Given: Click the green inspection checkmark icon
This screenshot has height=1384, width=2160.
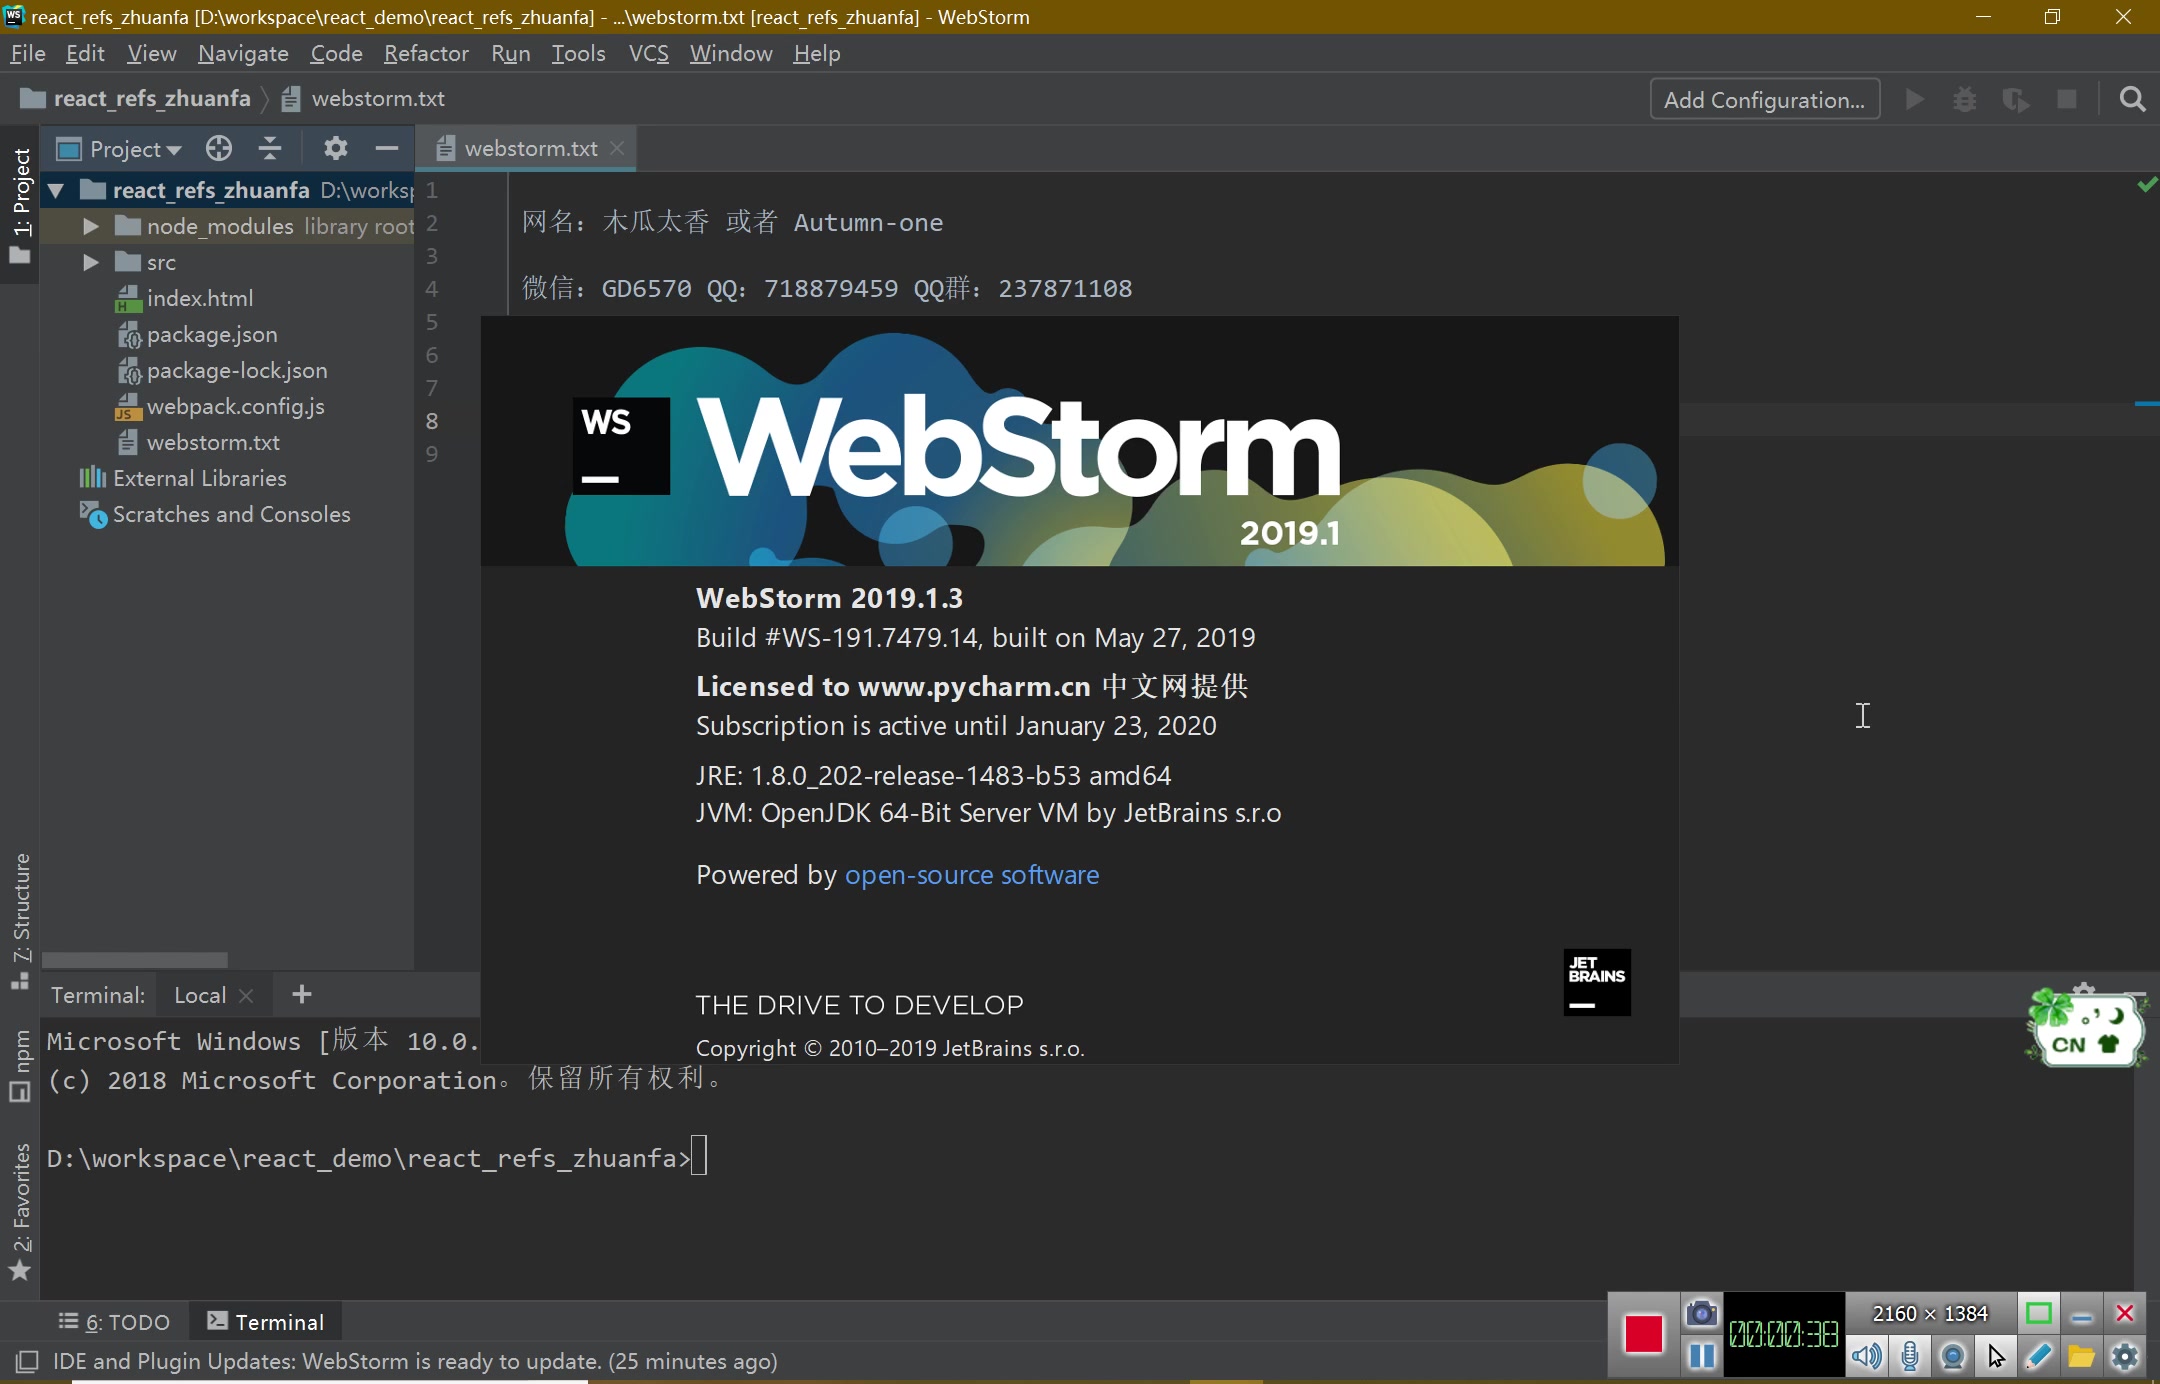Looking at the screenshot, I should (x=2147, y=185).
